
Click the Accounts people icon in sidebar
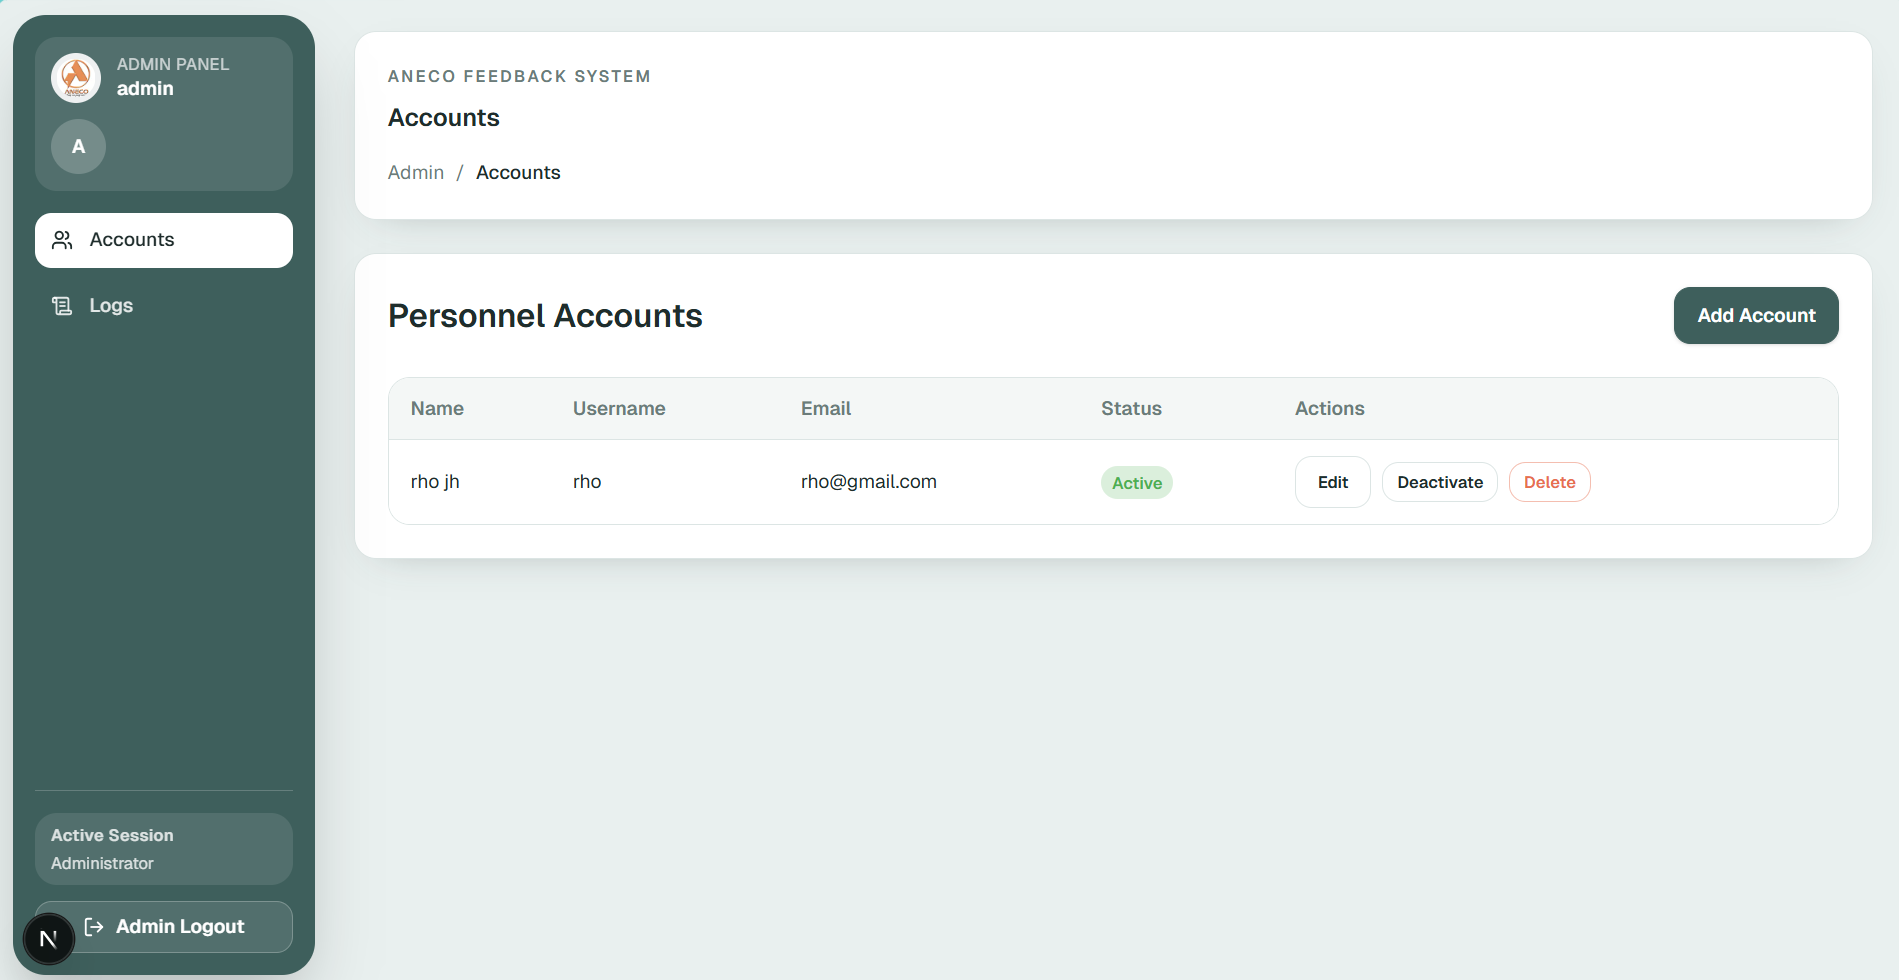(62, 240)
